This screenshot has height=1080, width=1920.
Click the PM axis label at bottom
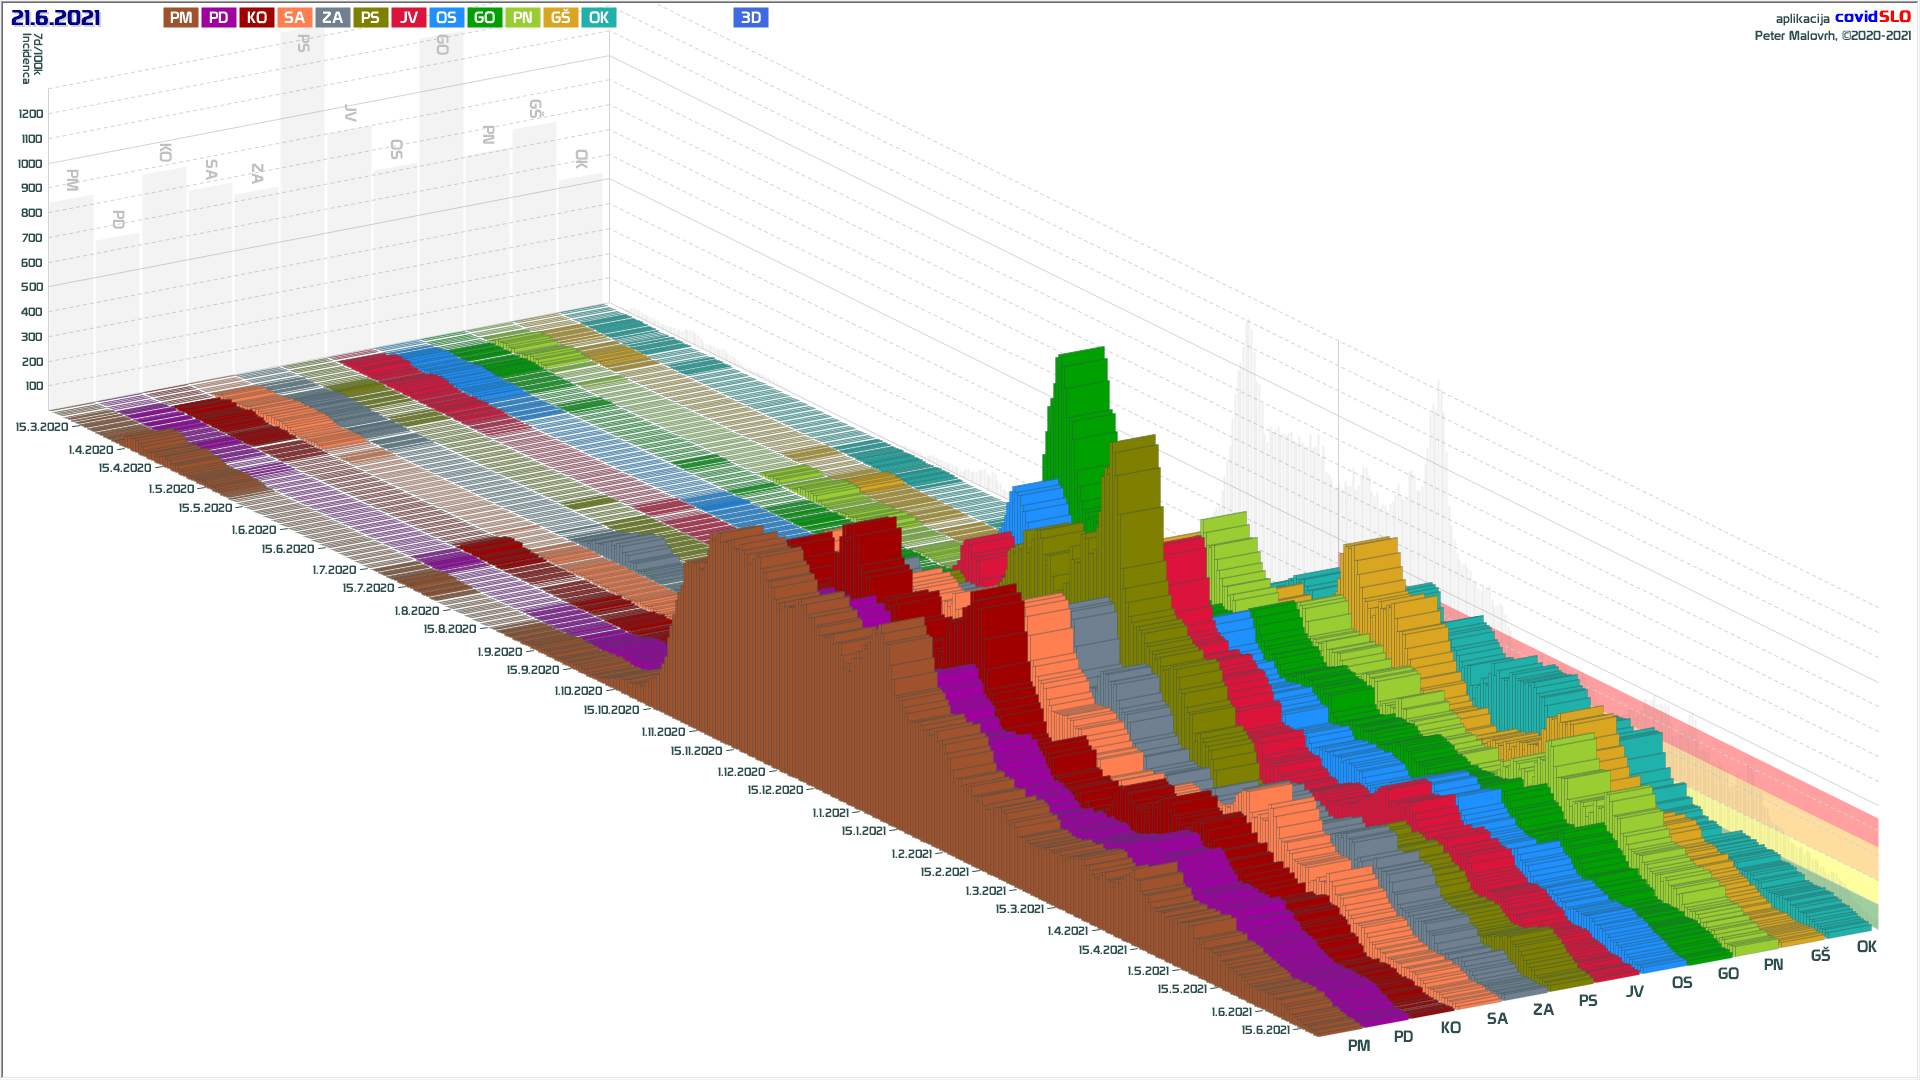point(1358,1046)
